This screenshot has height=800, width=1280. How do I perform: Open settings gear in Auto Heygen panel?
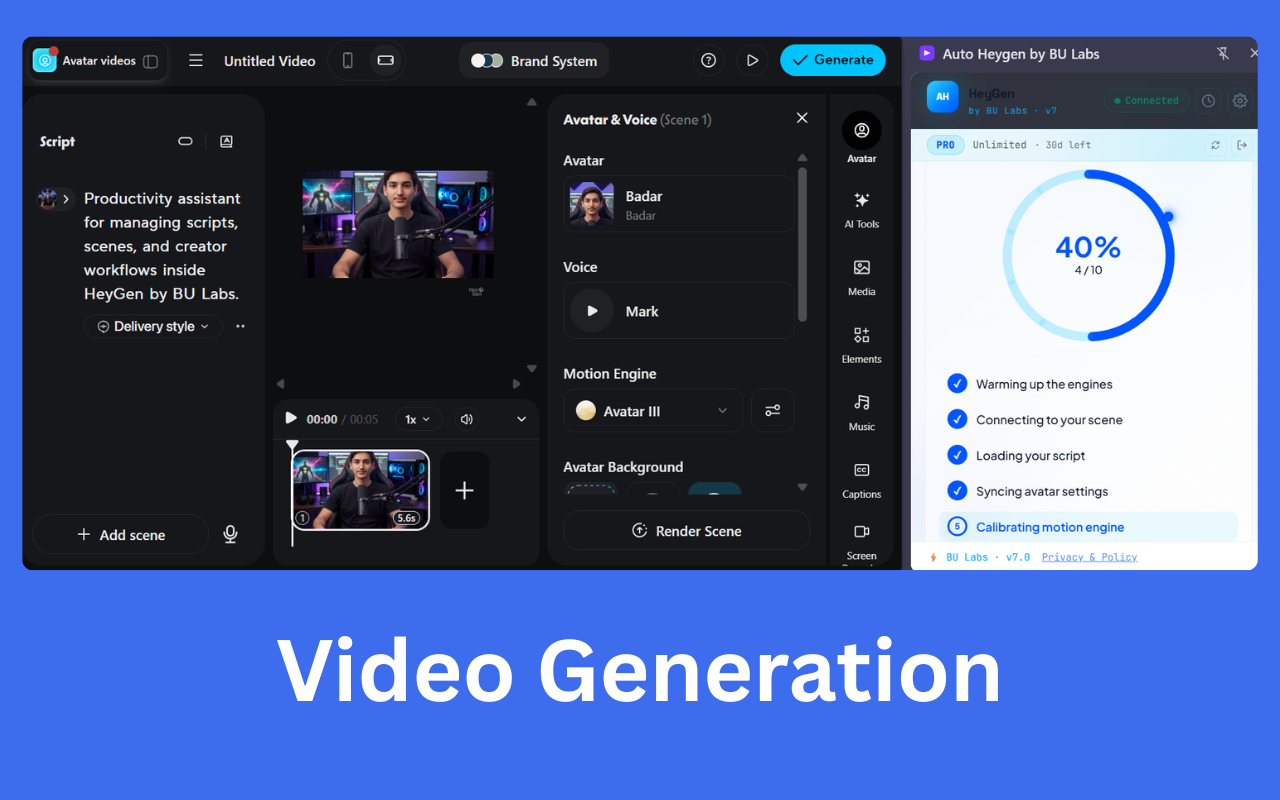click(1240, 100)
